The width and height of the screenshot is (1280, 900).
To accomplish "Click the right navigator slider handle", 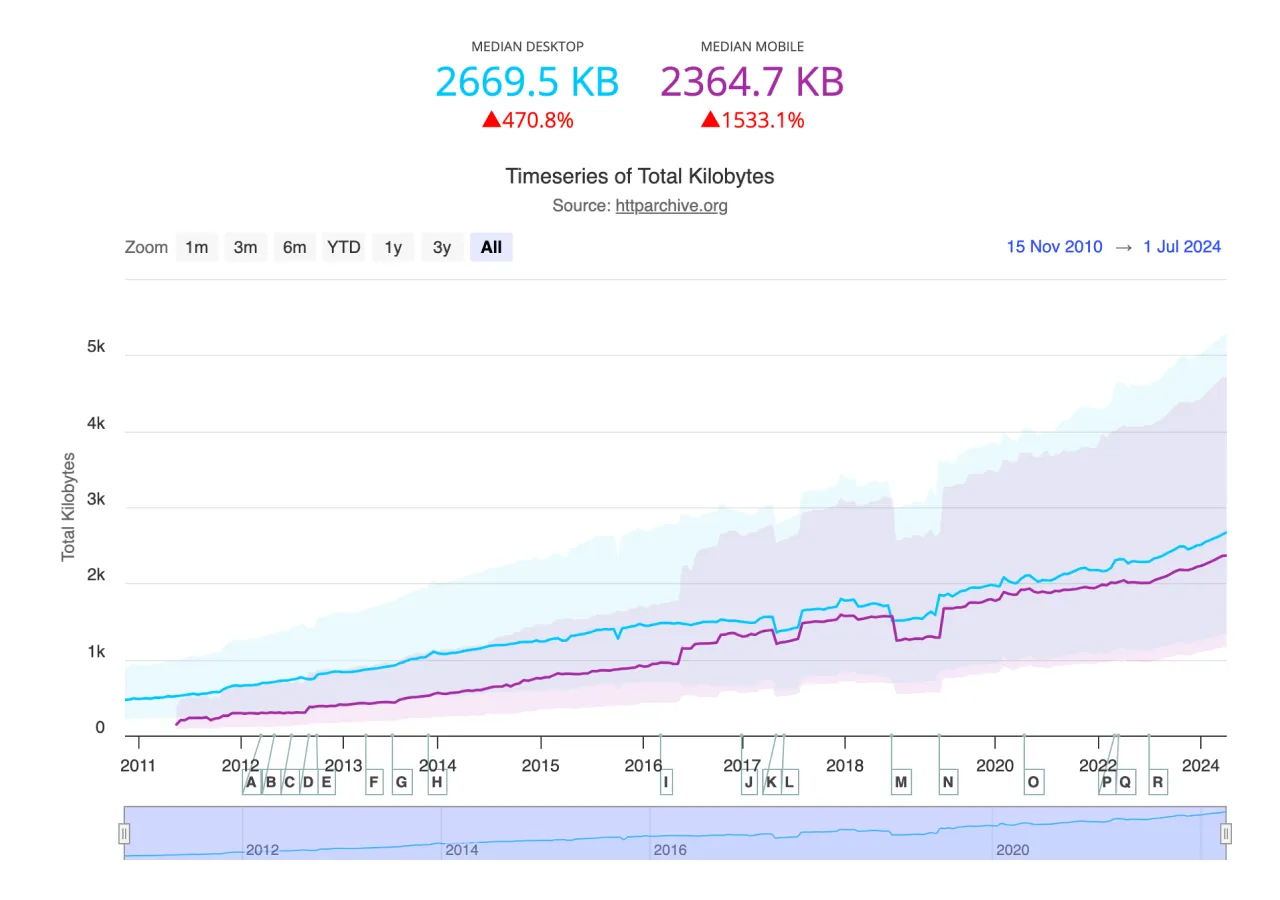I will click(x=1227, y=832).
